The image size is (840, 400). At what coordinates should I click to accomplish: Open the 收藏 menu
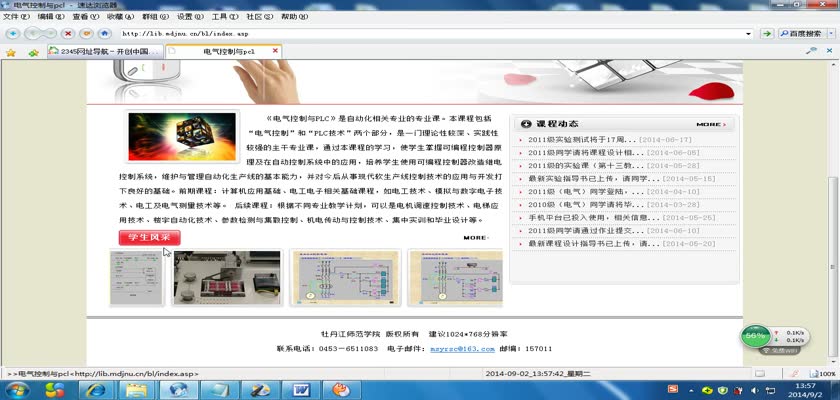(120, 17)
